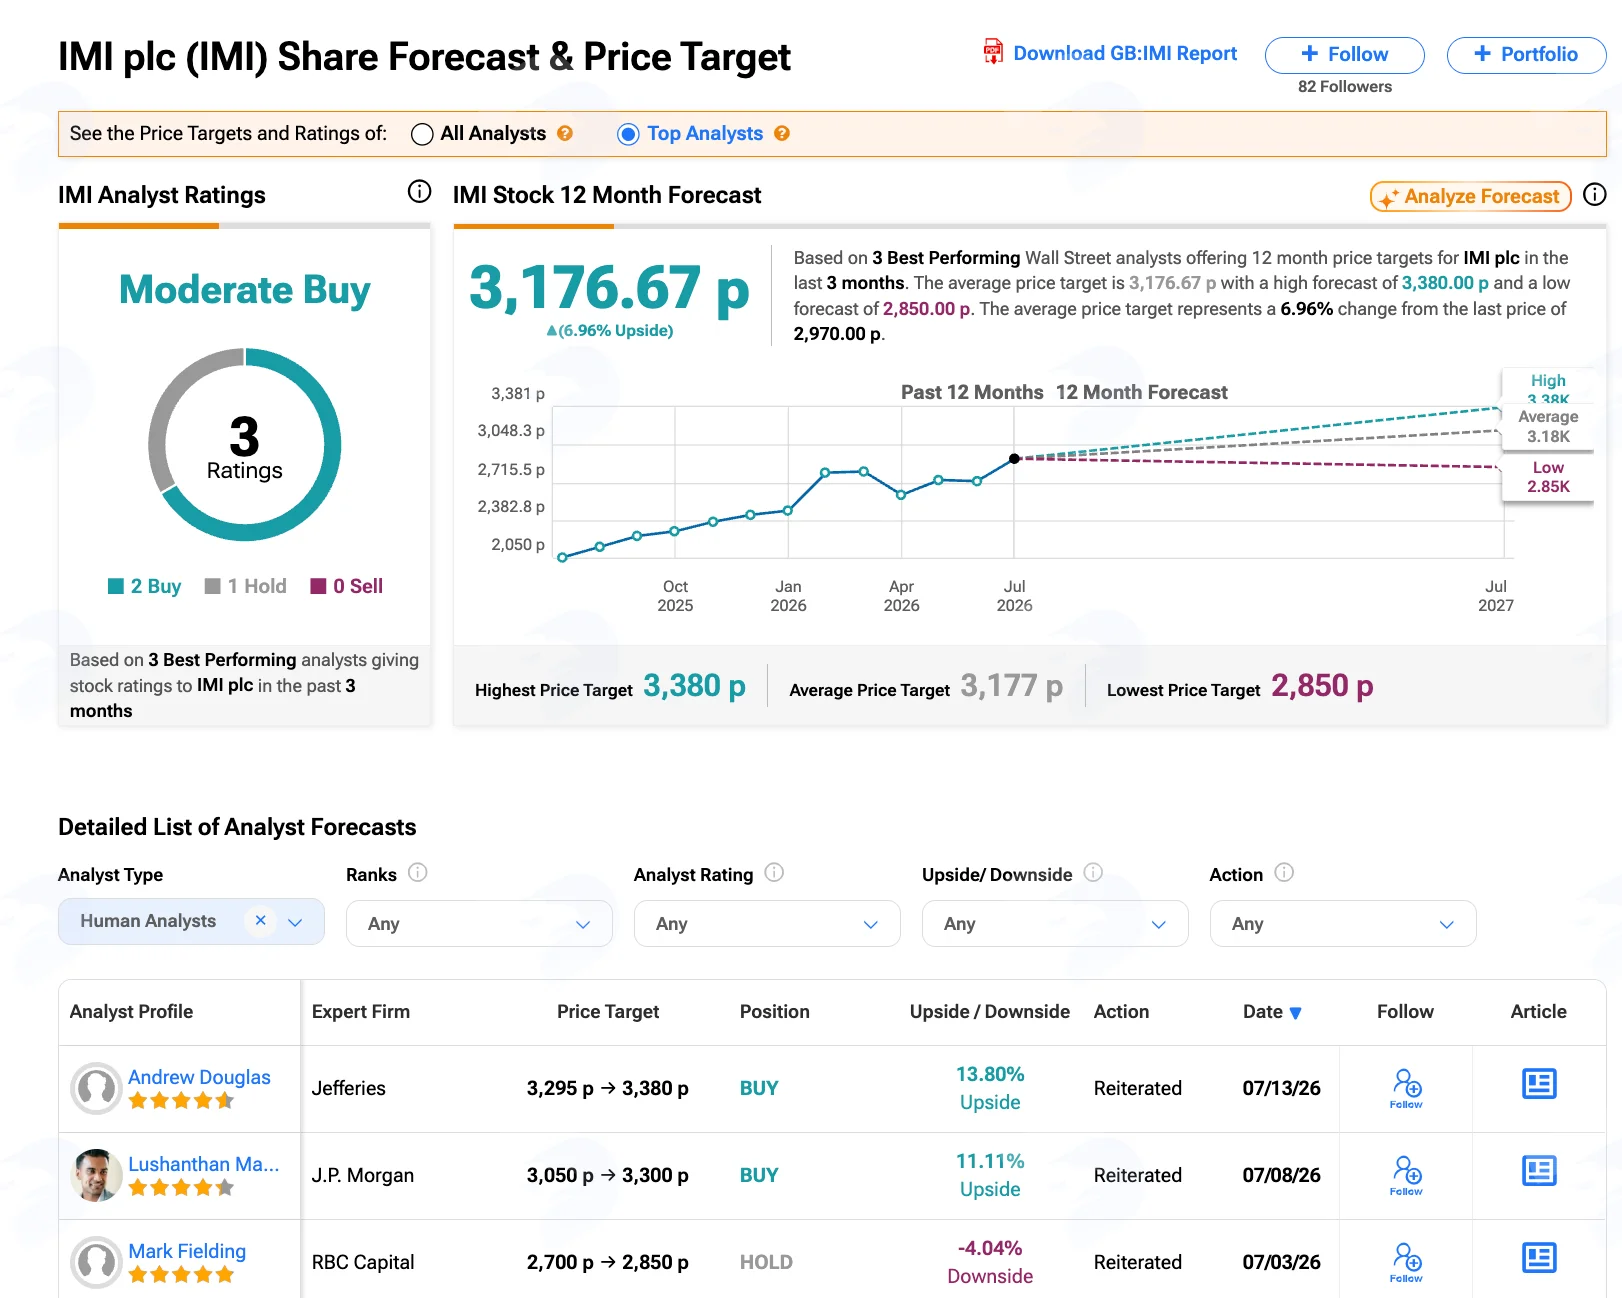1622x1298 pixels.
Task: Click the July 2026 chart data point
Action: click(x=1014, y=459)
